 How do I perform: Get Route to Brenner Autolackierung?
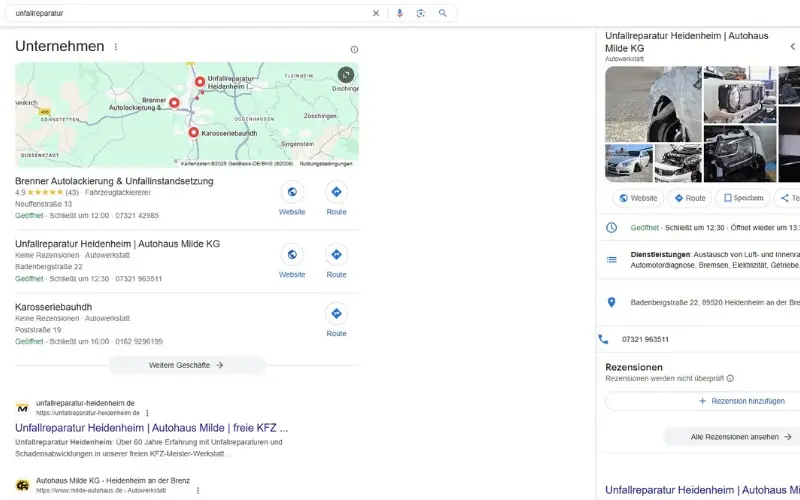(x=336, y=198)
